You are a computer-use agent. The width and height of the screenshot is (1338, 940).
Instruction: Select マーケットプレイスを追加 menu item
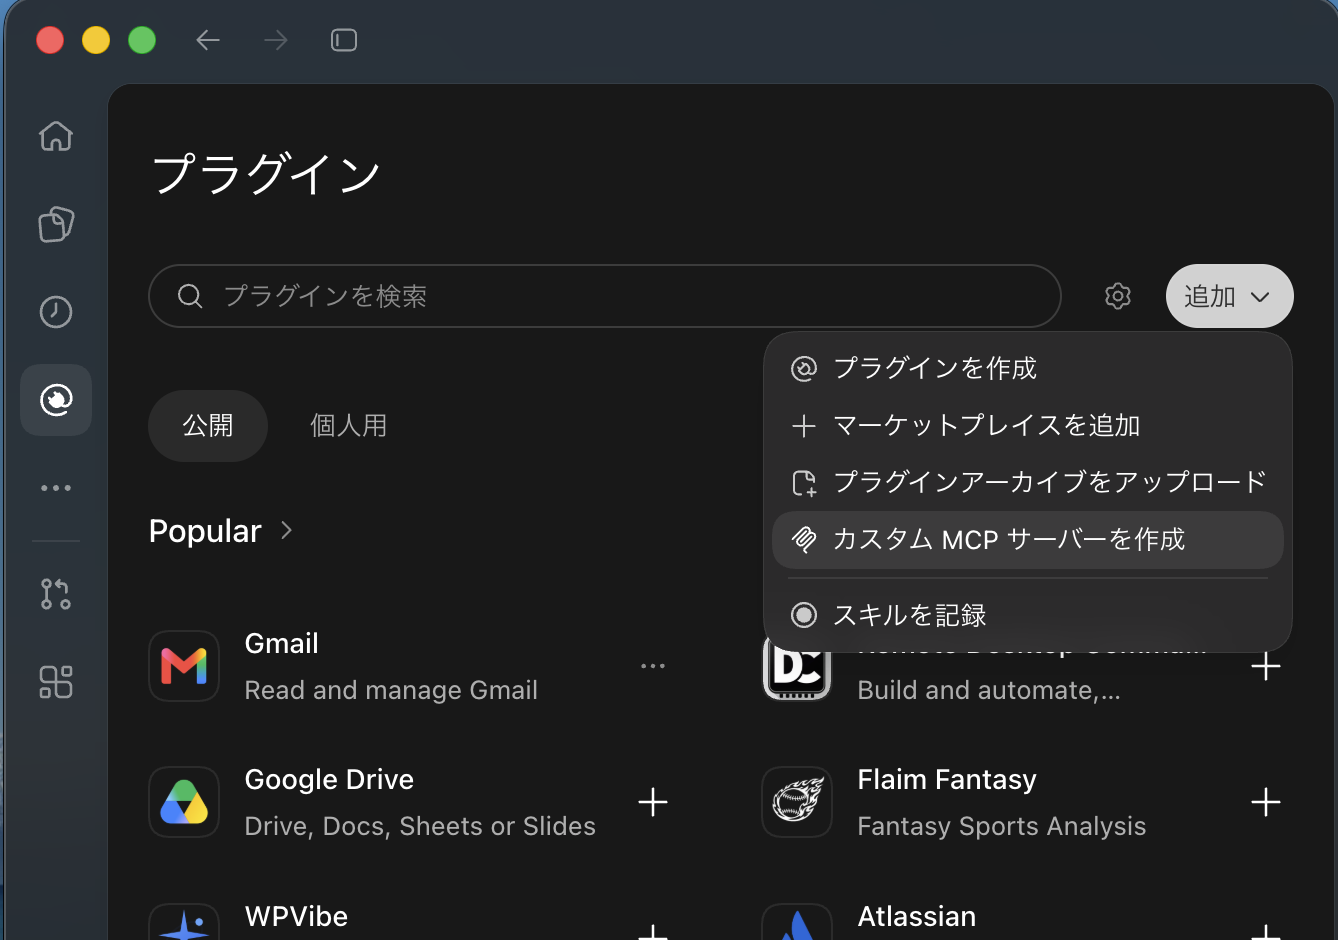click(x=1028, y=425)
